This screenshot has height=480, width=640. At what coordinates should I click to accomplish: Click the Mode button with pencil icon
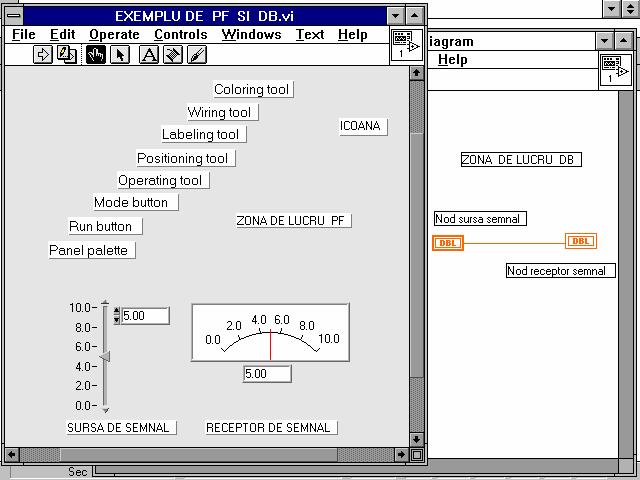coord(67,54)
